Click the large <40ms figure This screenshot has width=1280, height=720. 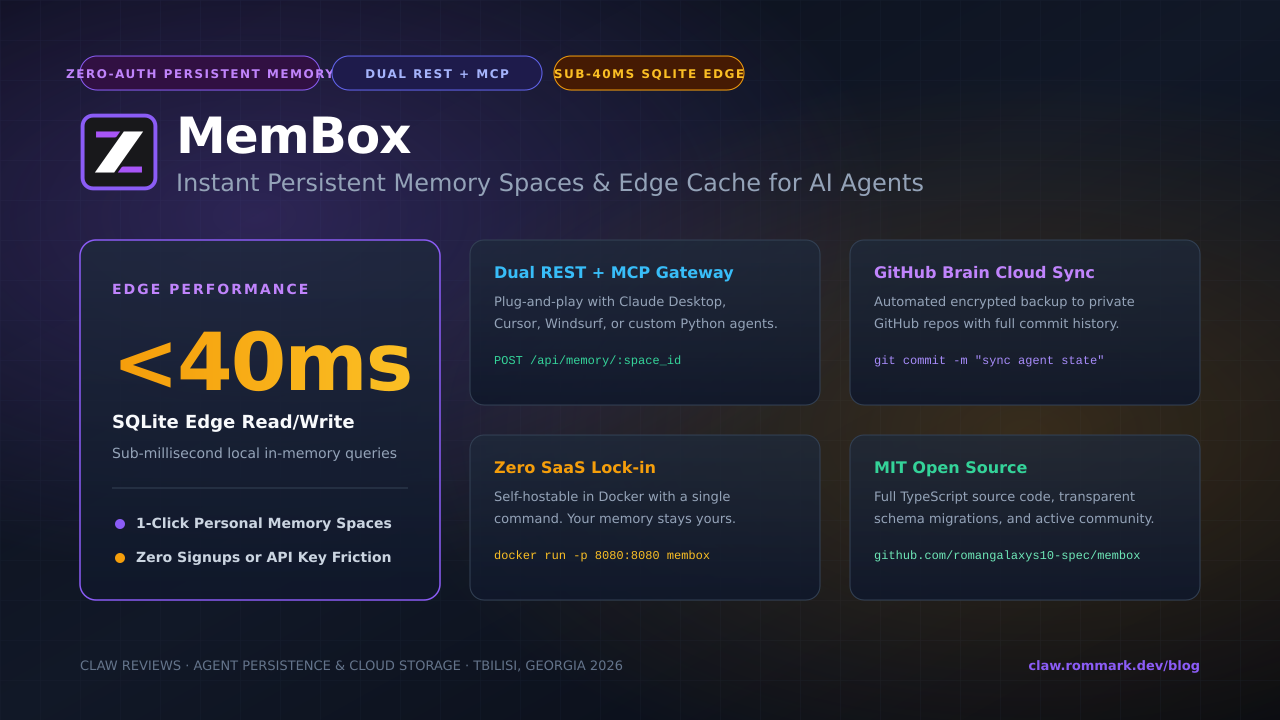pos(264,364)
